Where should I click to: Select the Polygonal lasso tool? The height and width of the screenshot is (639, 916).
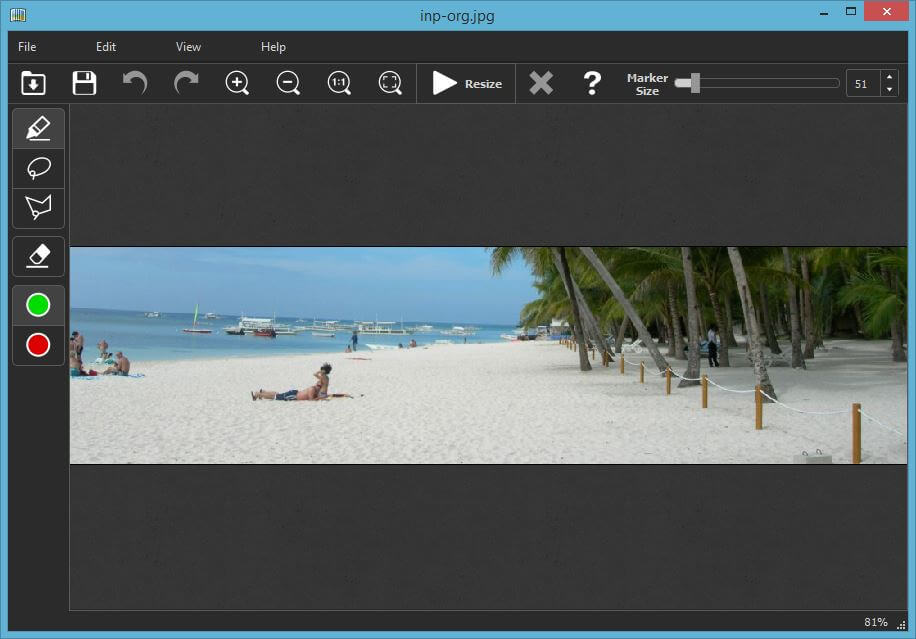tap(38, 208)
